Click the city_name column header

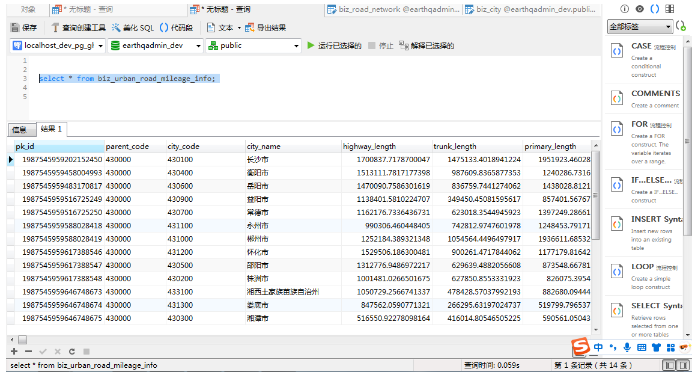click(293, 146)
